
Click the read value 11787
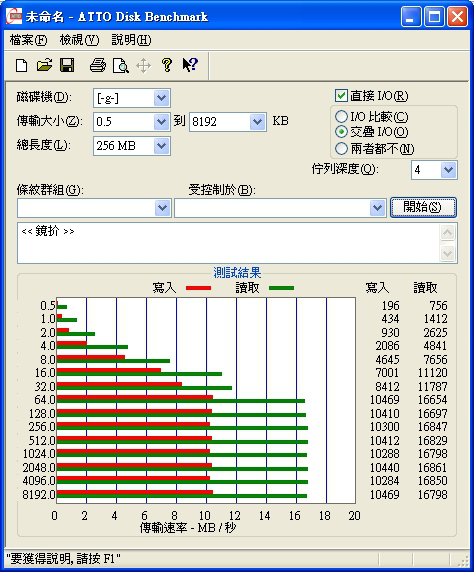click(x=432, y=386)
